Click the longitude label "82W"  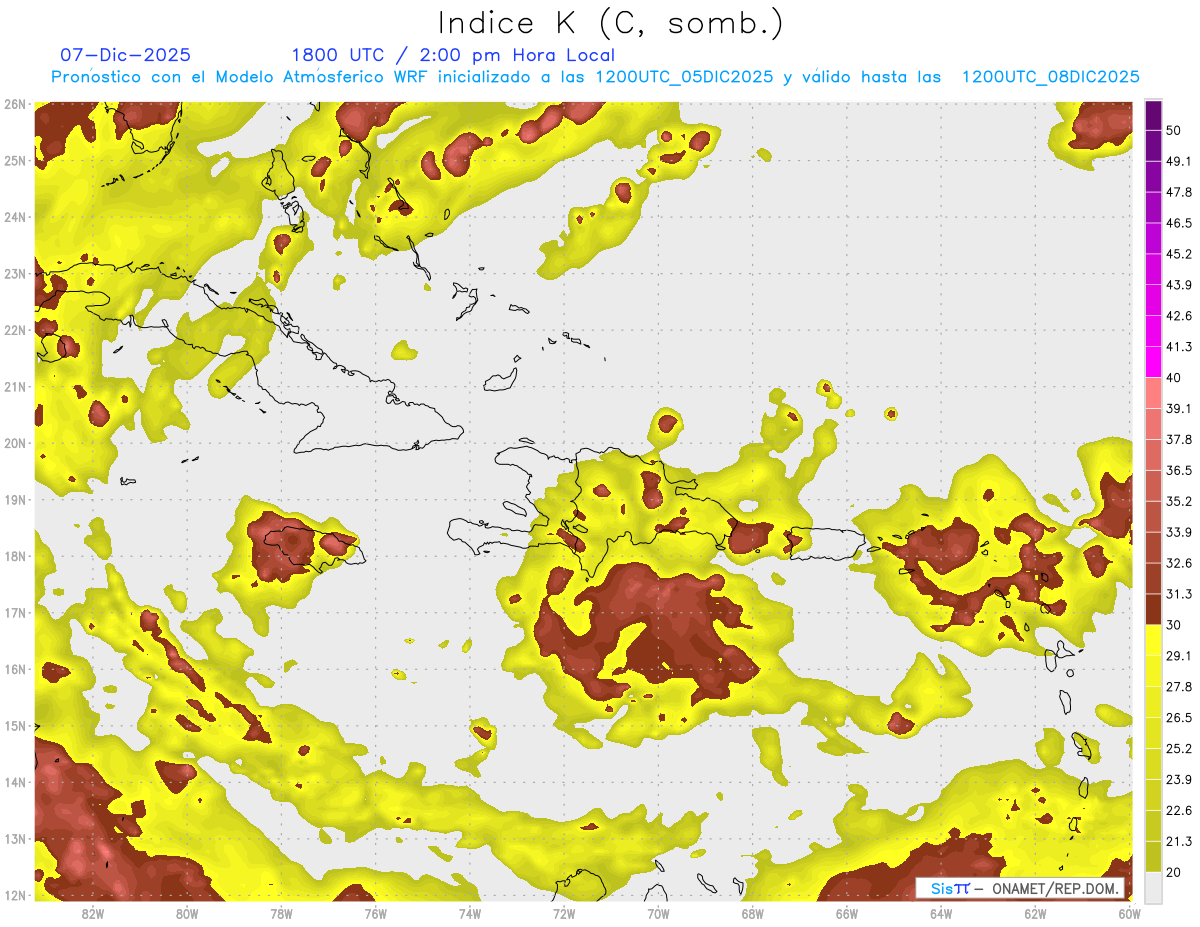93,914
